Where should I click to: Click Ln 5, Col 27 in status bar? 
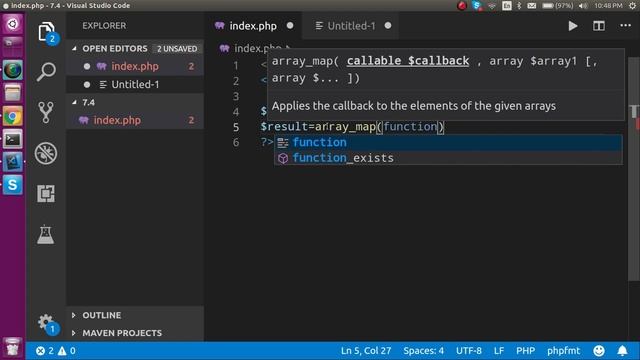[366, 351]
